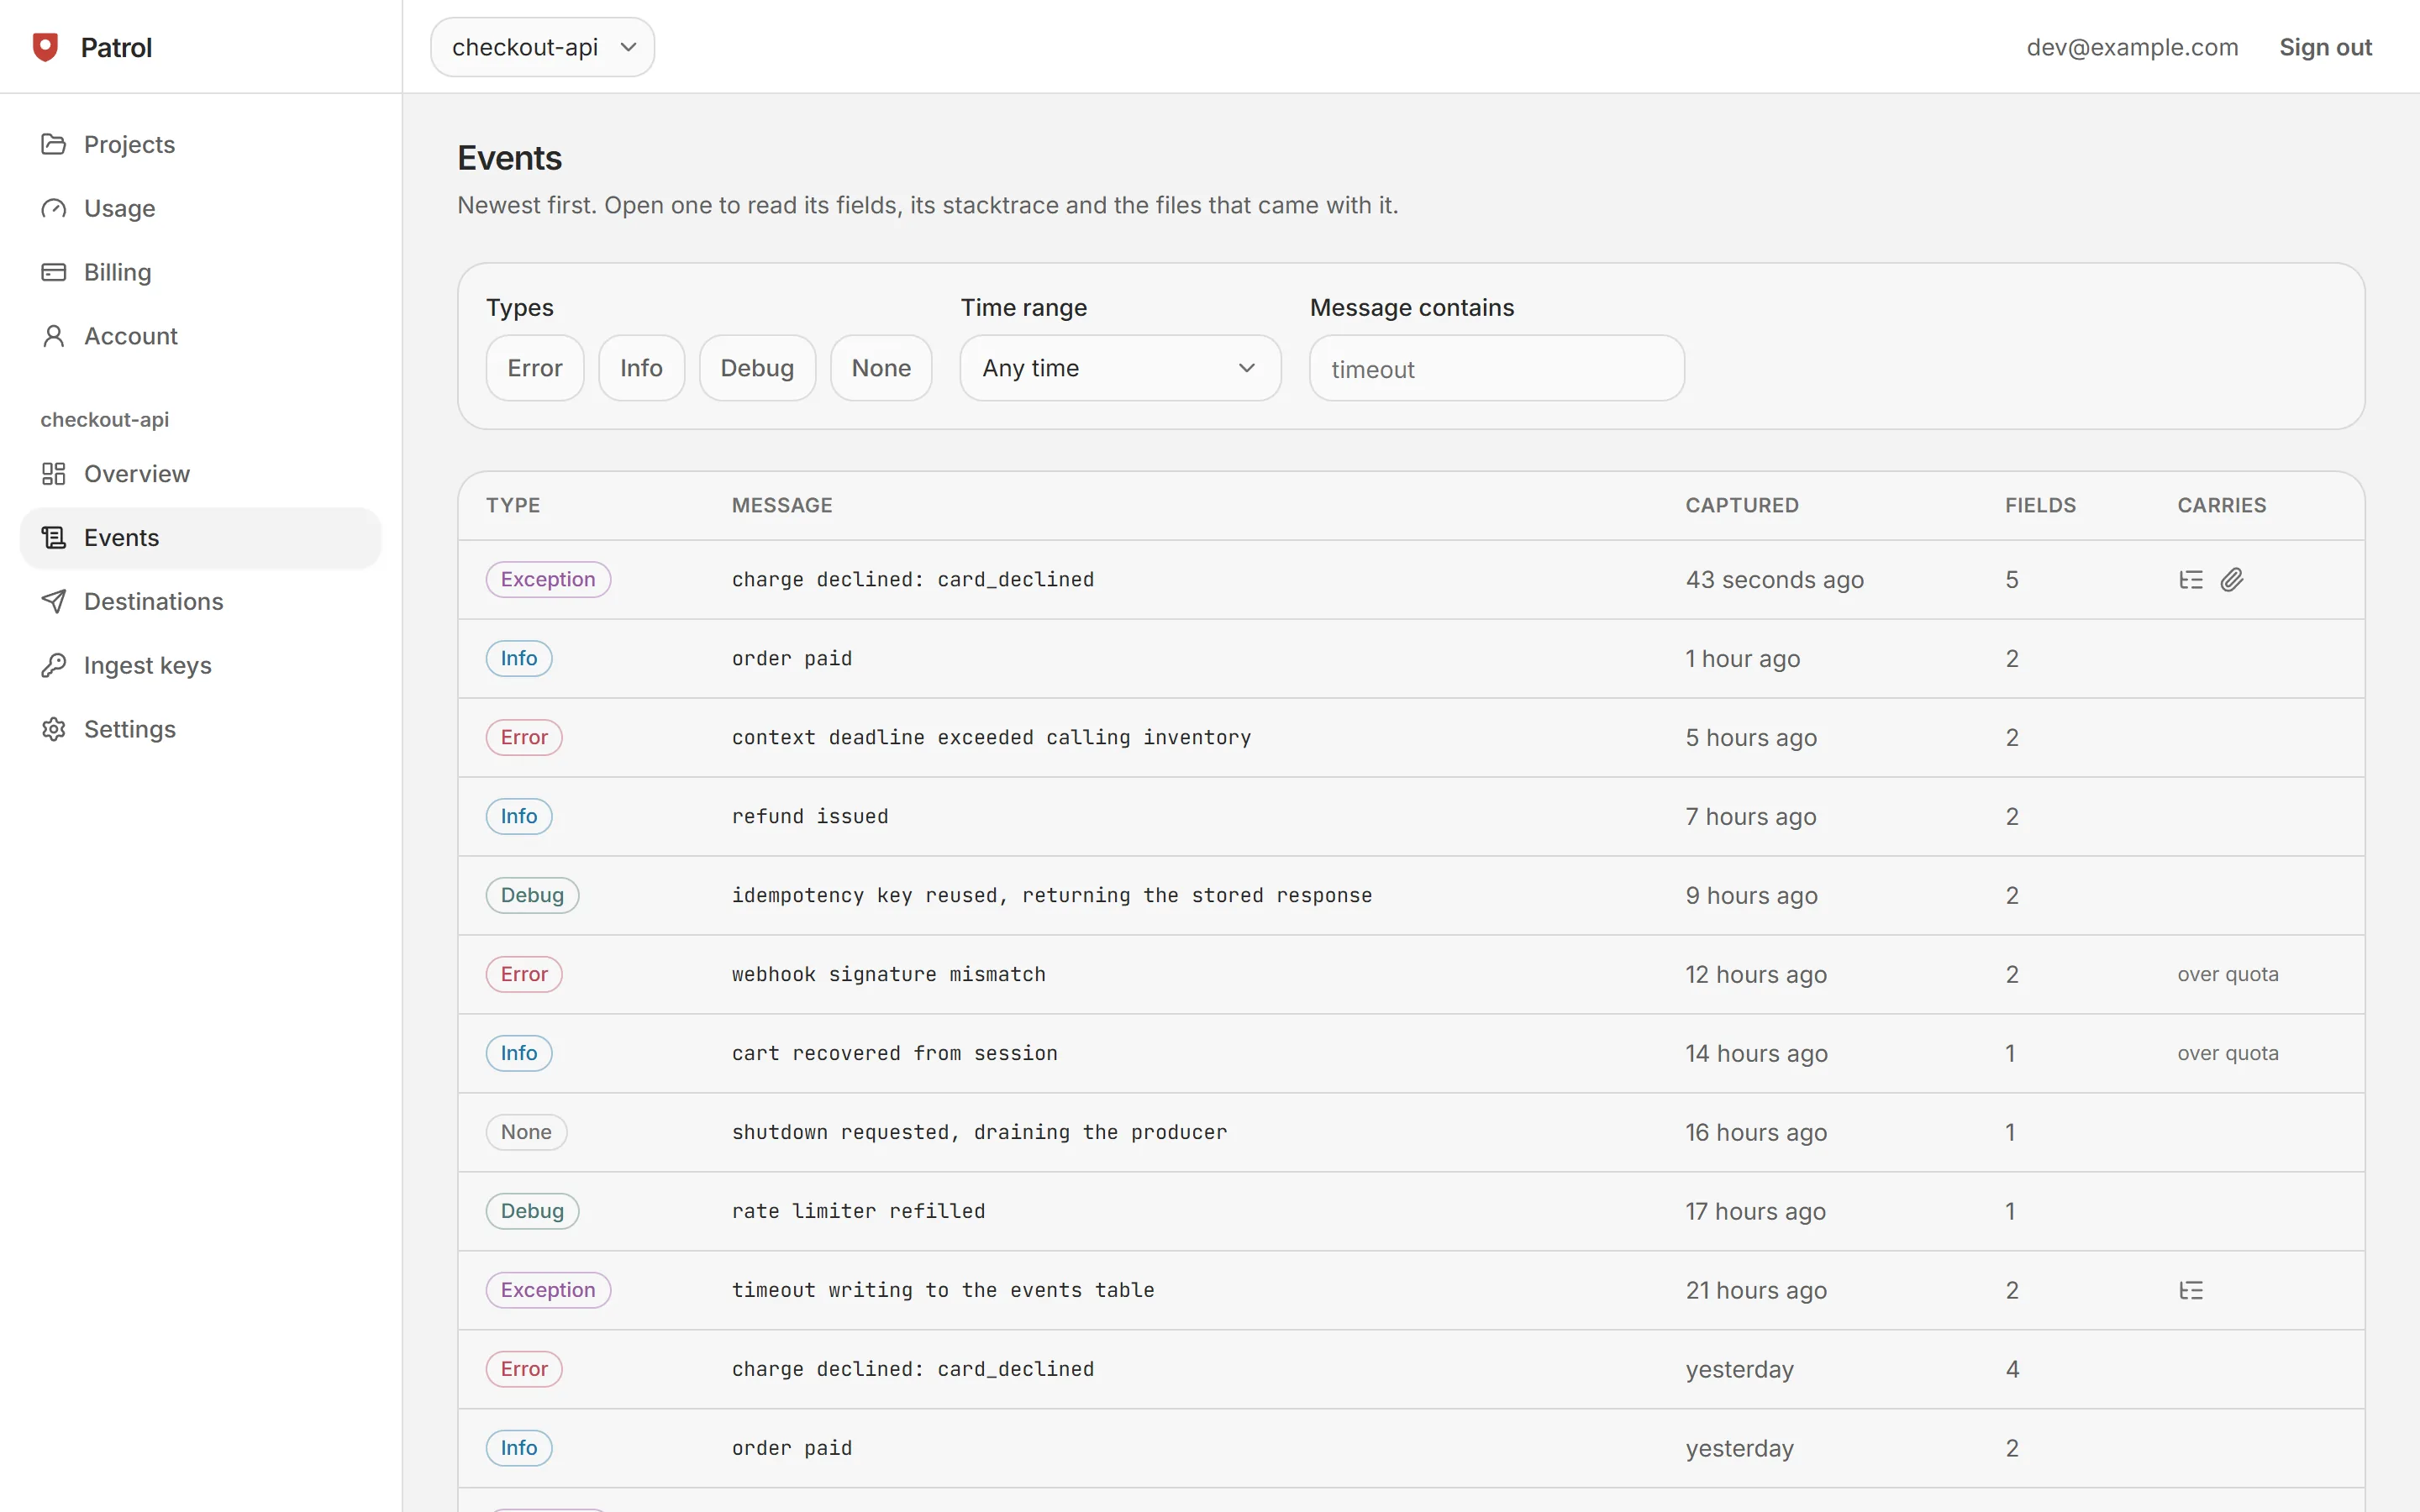Image resolution: width=2420 pixels, height=1512 pixels.
Task: Click the shutdown requested draining producer row
Action: pyautogui.click(x=1411, y=1133)
